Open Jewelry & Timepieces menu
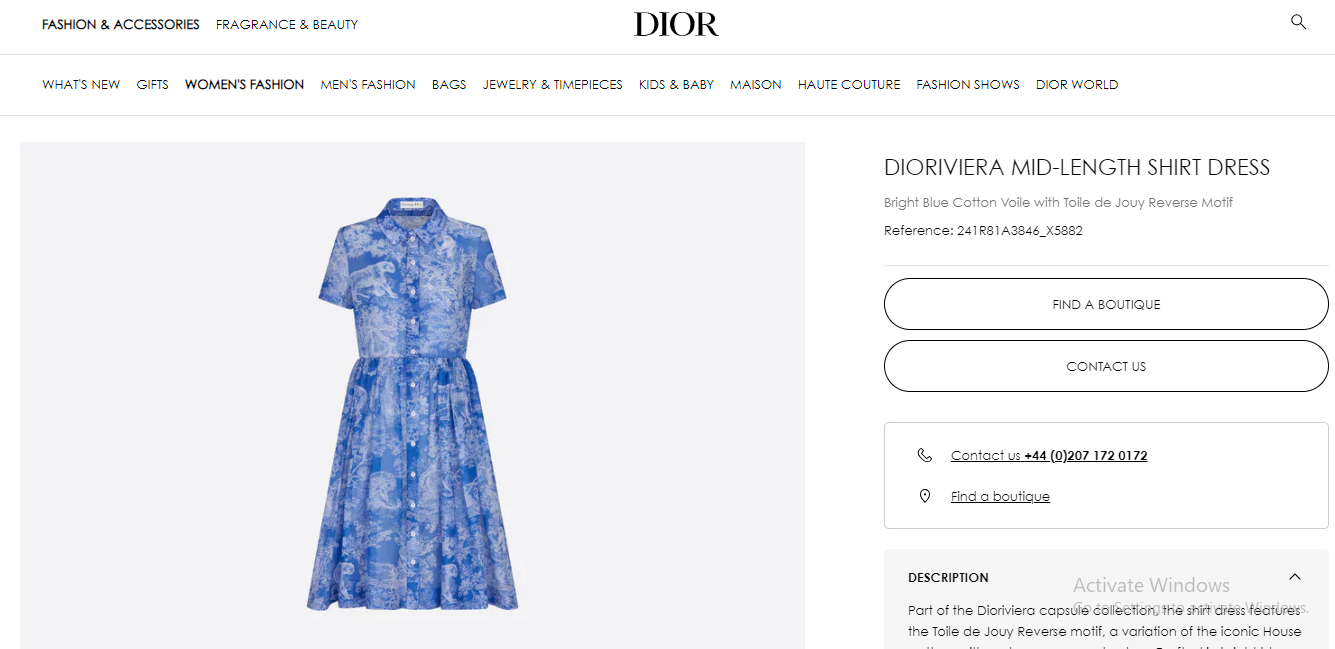1335x649 pixels. point(553,85)
